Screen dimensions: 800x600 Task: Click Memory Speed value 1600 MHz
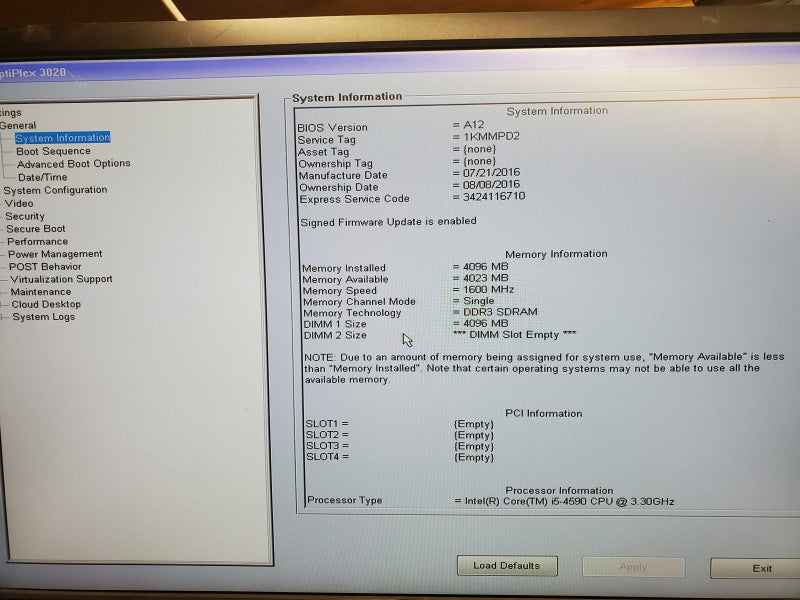[488, 289]
